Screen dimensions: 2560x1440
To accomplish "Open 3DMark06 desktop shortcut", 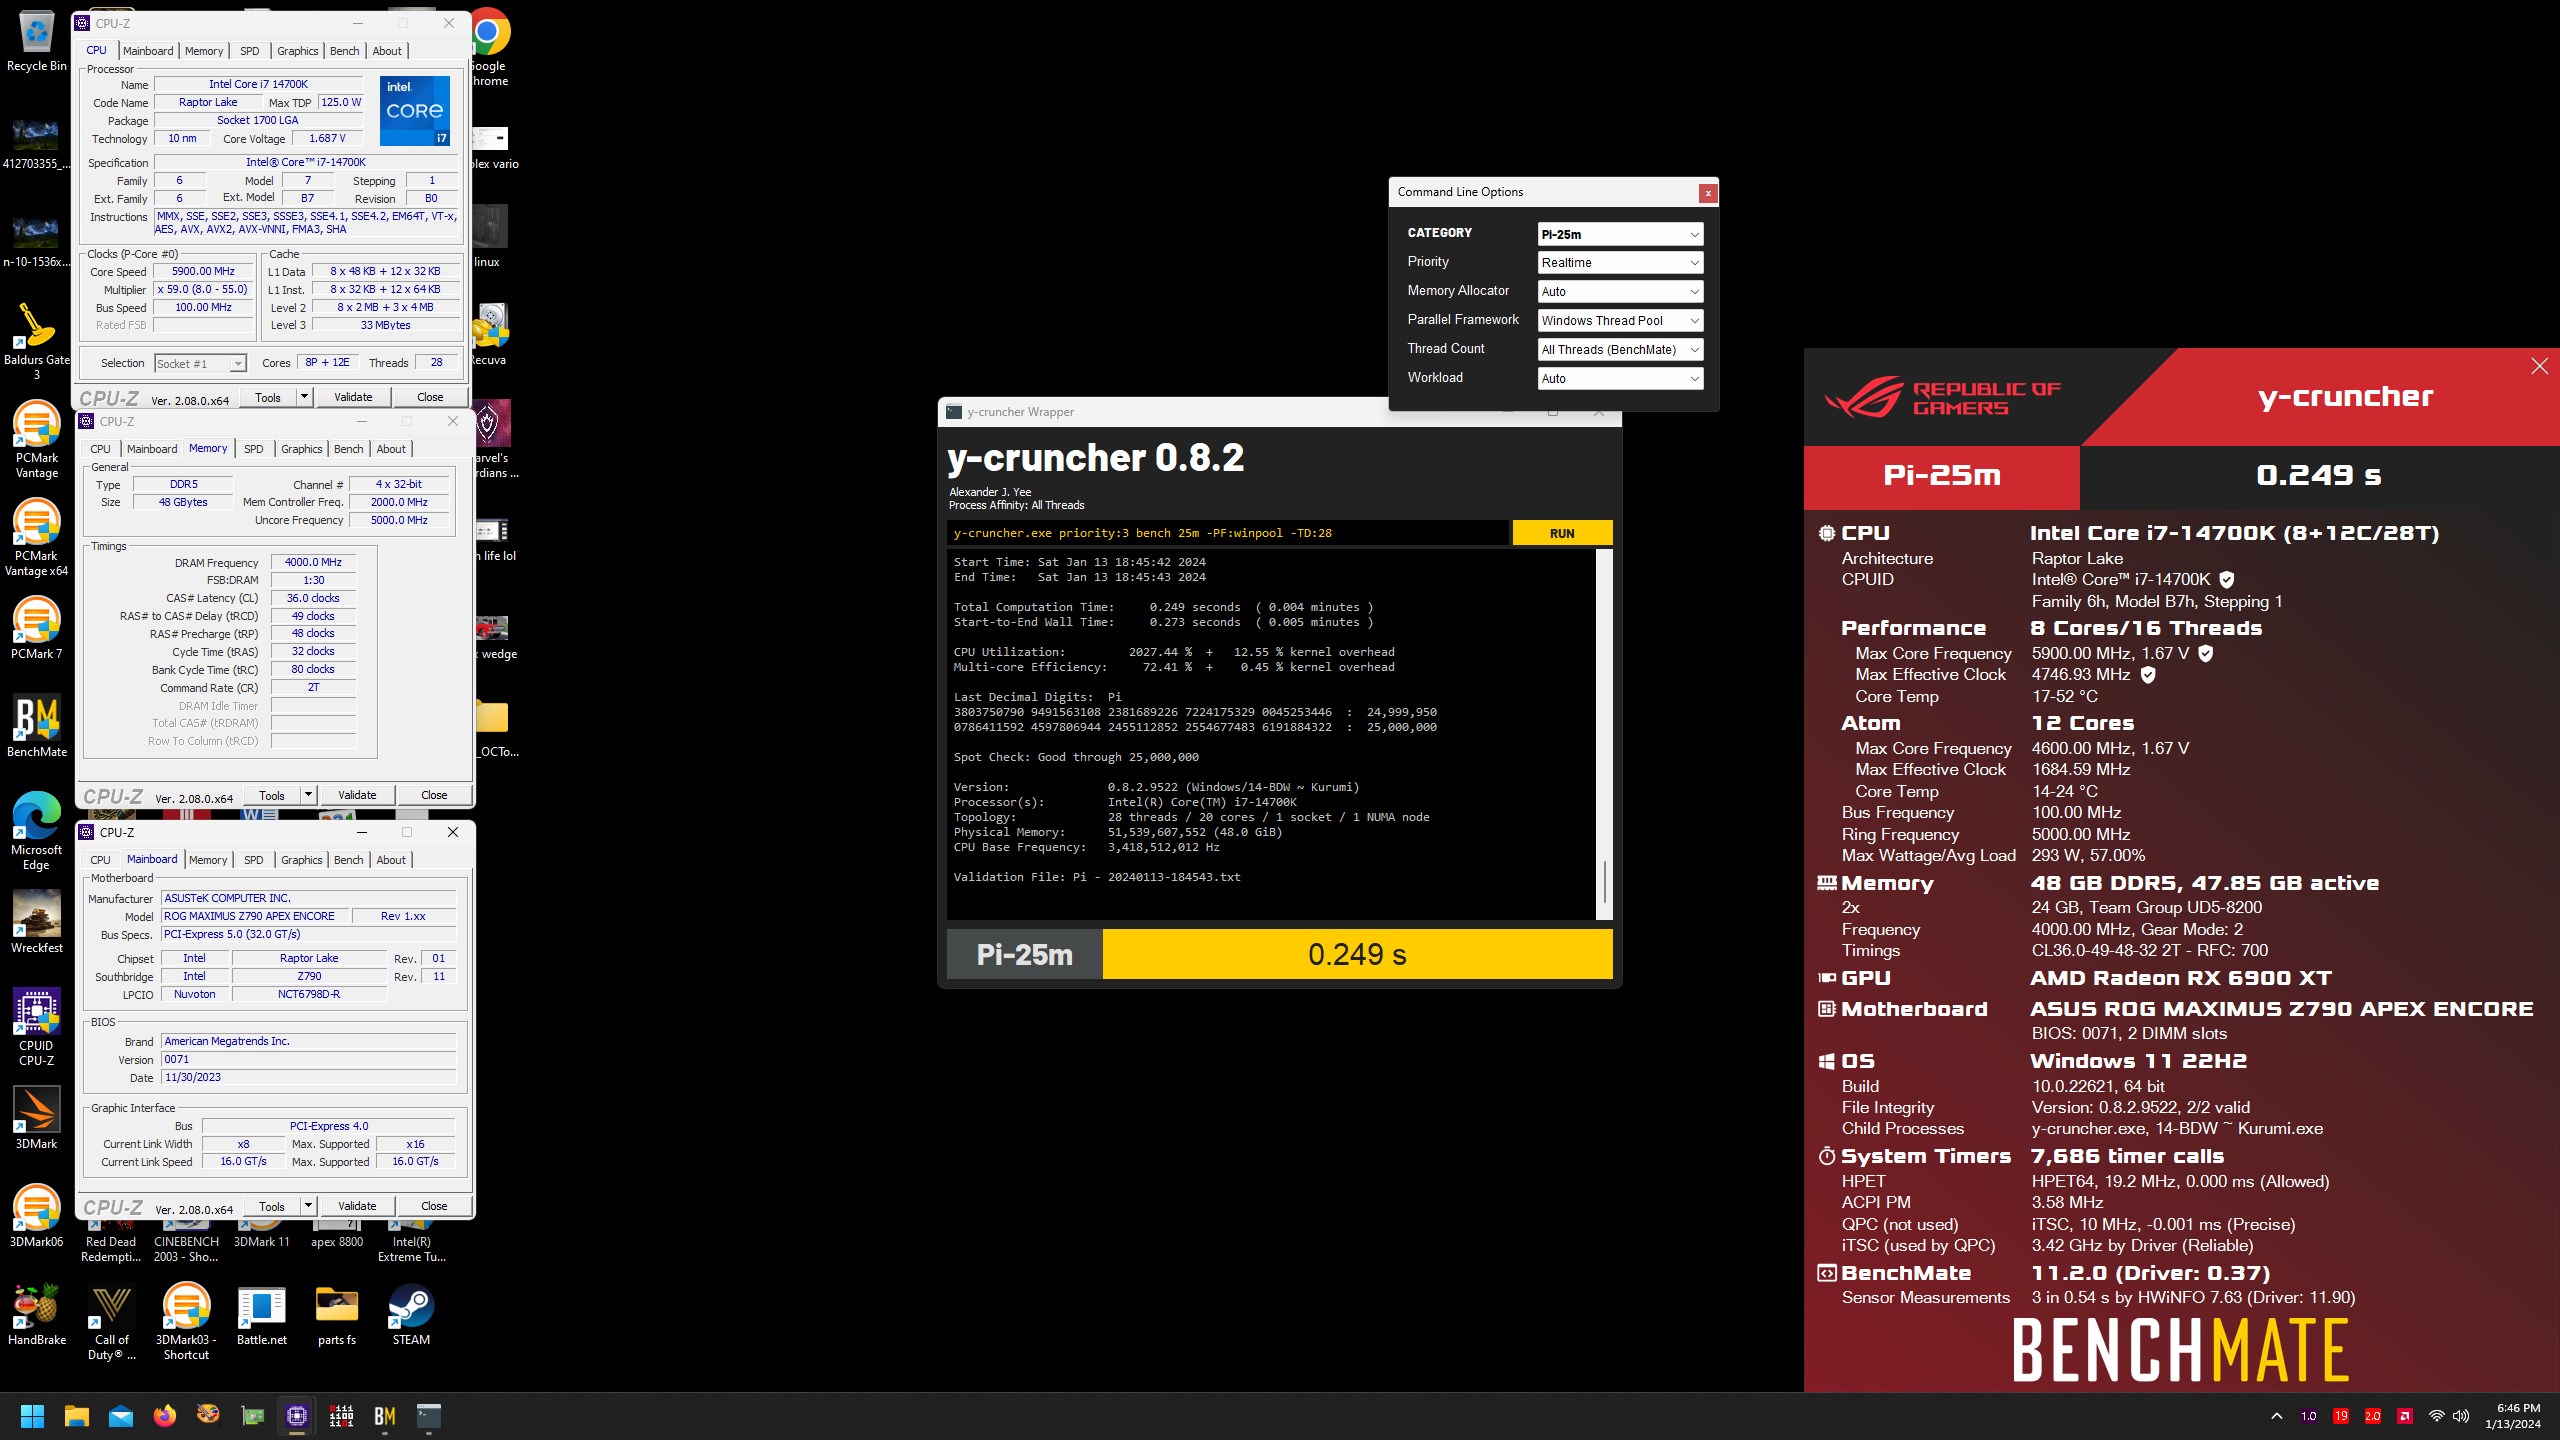I will 36,1216.
